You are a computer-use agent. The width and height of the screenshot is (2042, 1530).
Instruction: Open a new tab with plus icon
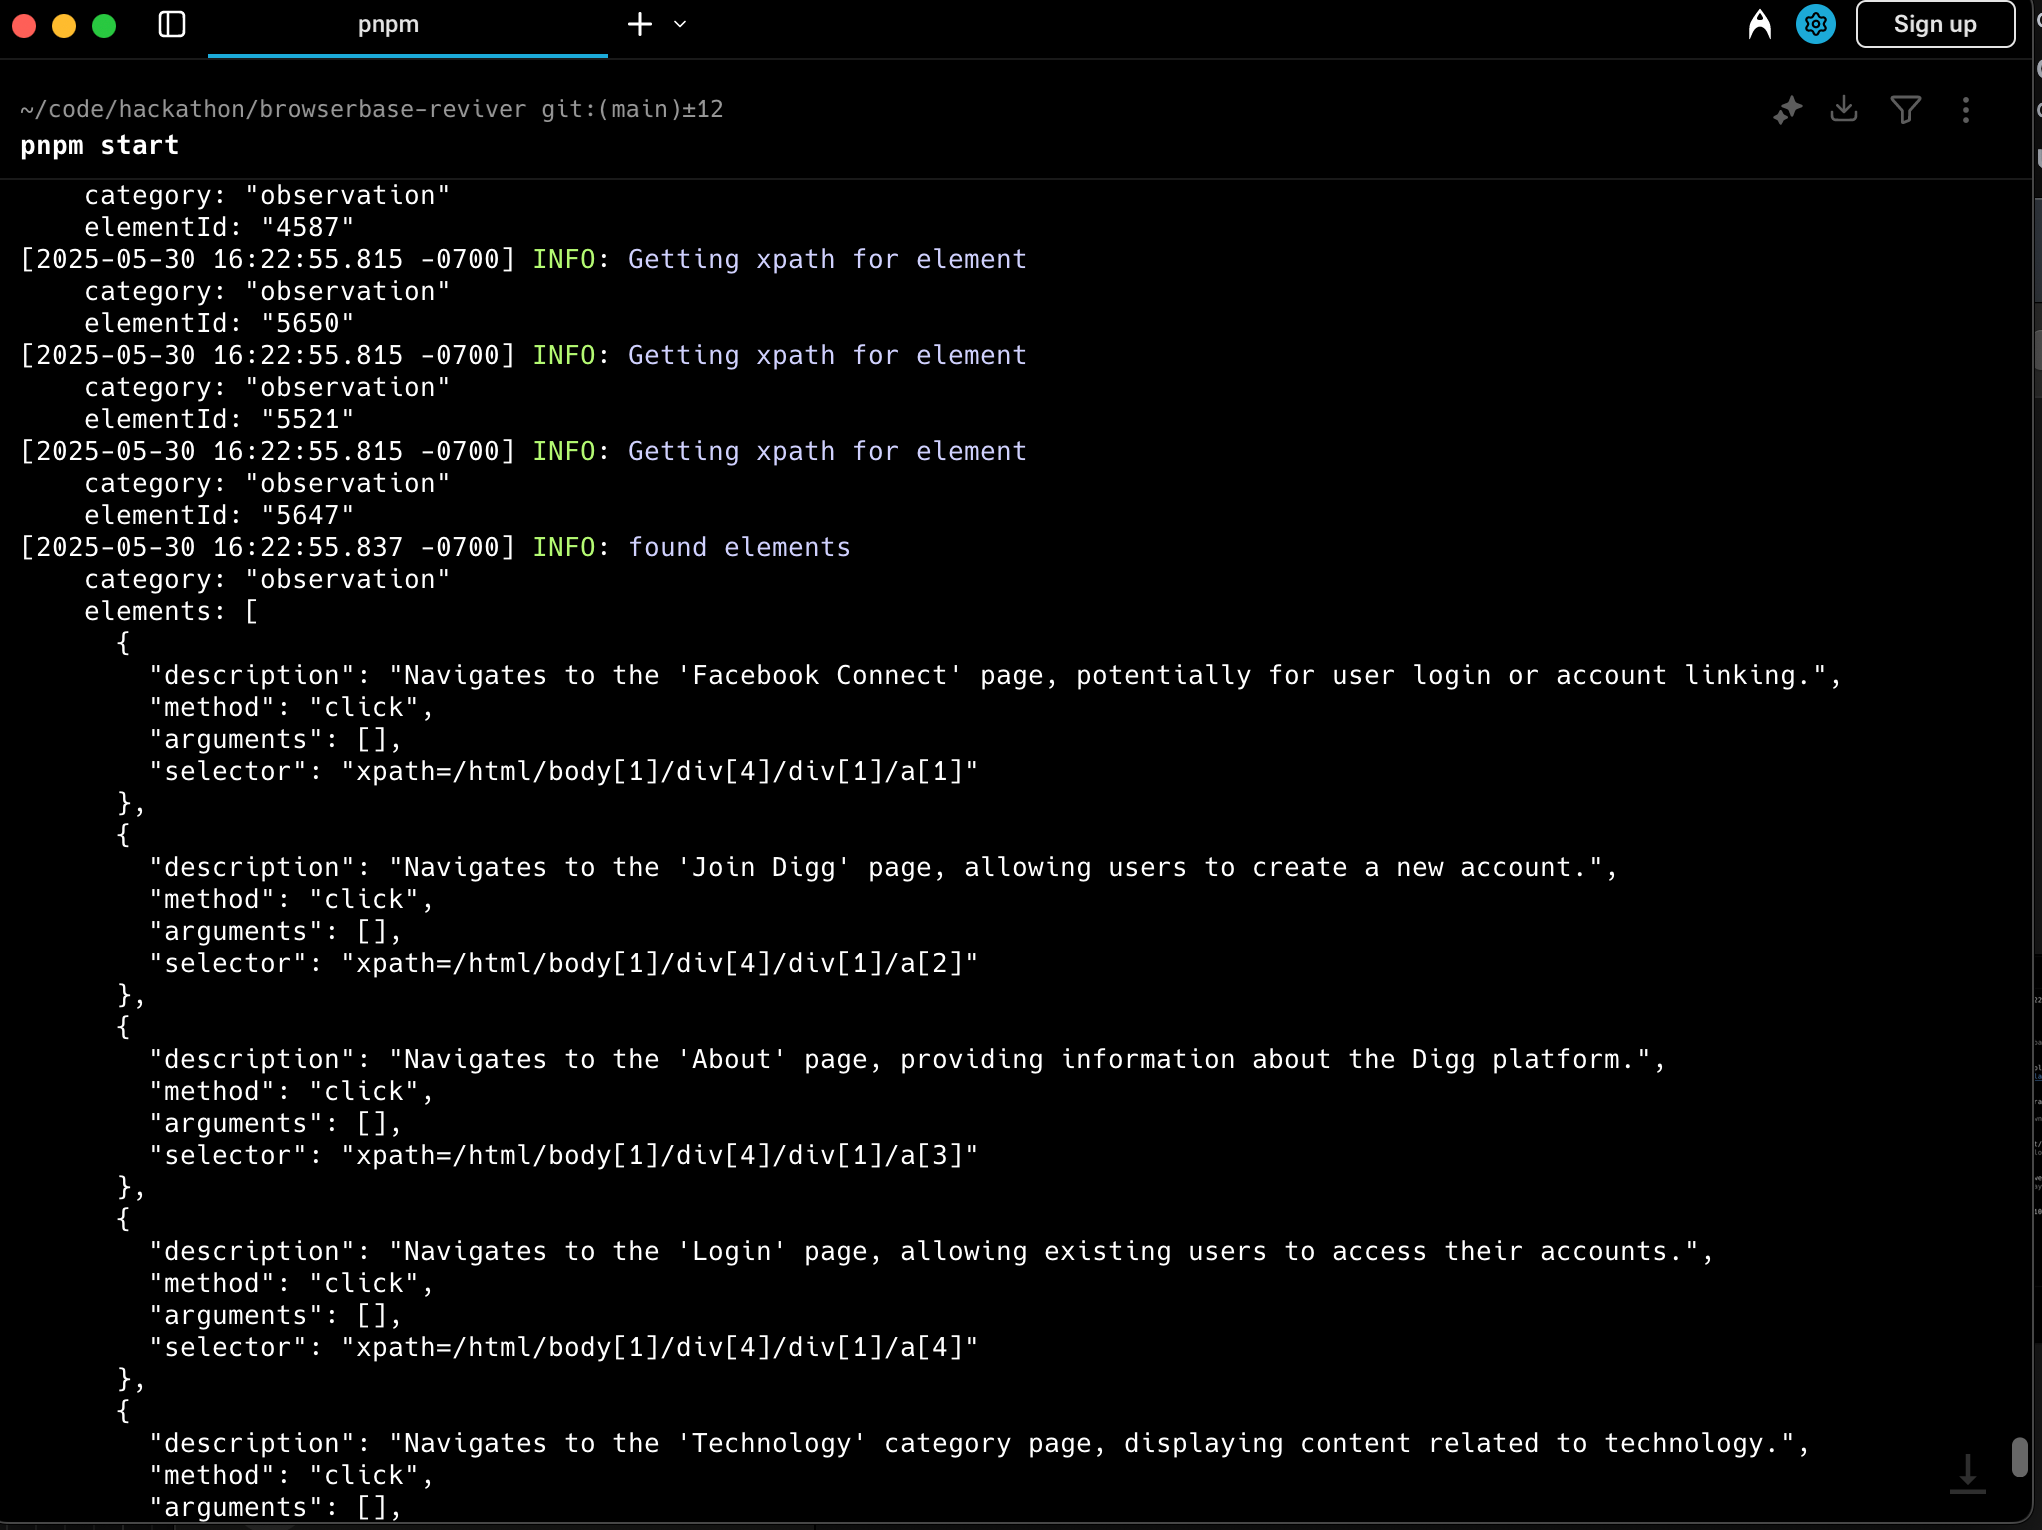pyautogui.click(x=639, y=24)
